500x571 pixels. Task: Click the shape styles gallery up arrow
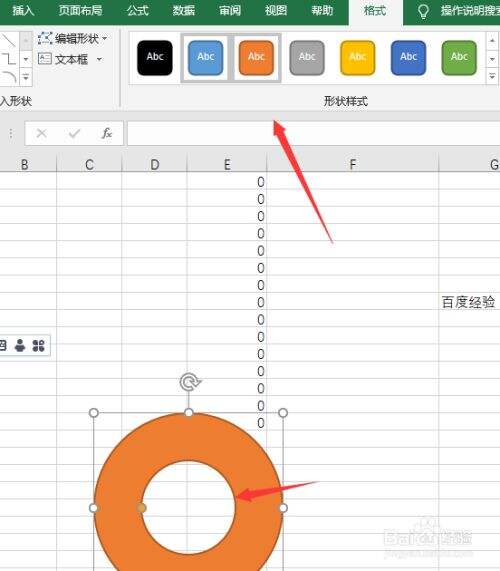(492, 41)
